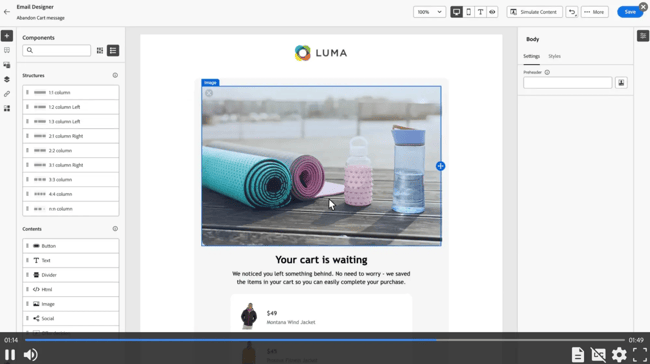Screen dimensions: 650x364
Task: Select the Montana Wind Jacket product image
Action: pos(249,316)
